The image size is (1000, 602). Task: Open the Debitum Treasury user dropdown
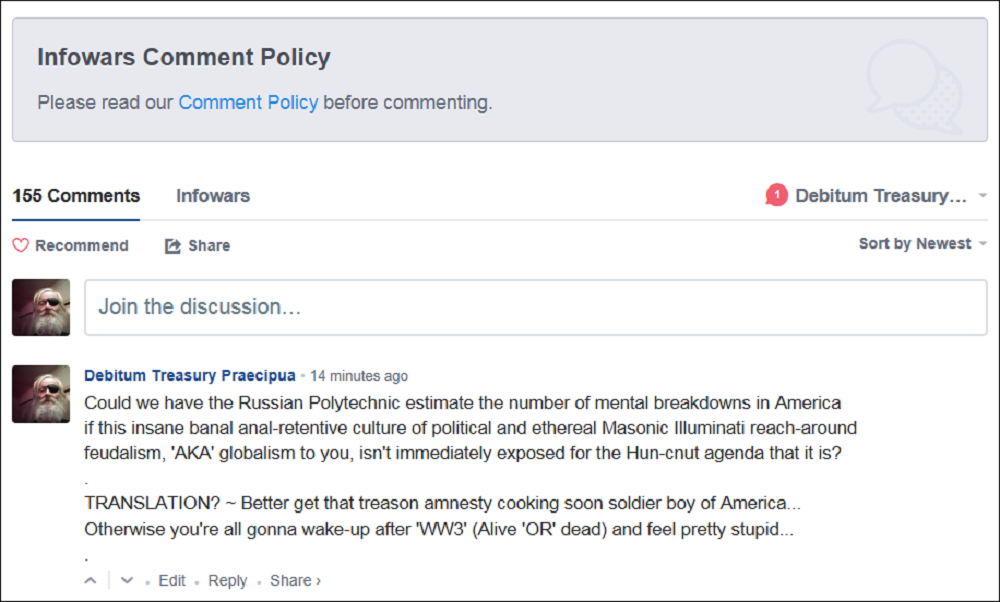coord(984,196)
